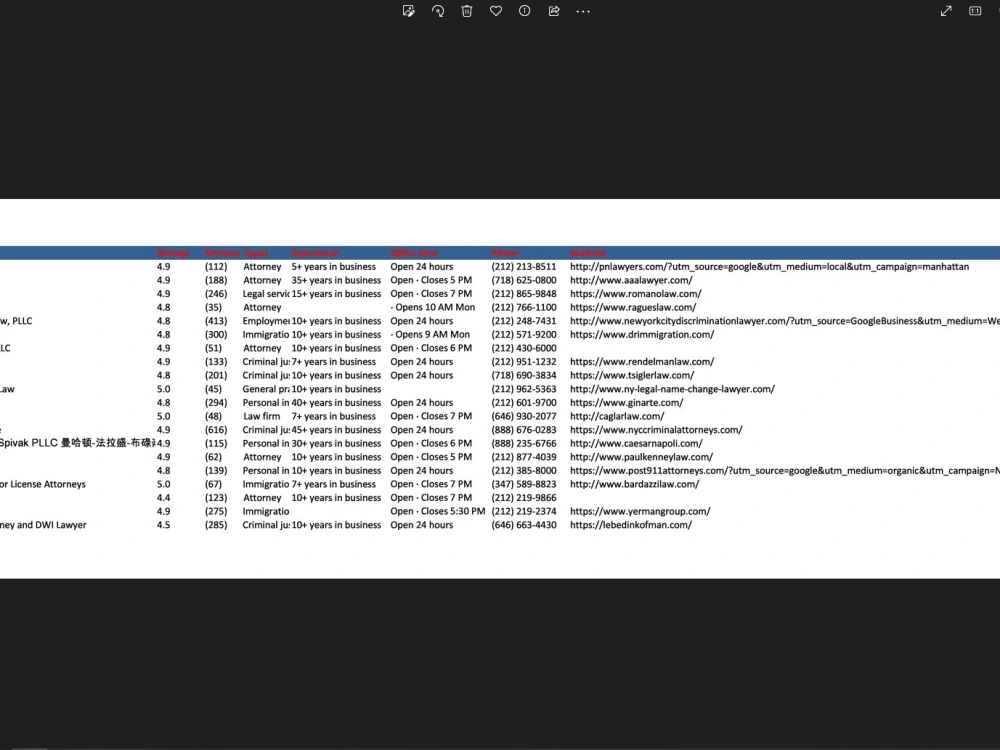Image resolution: width=1000 pixels, height=750 pixels.
Task: Click the 40+ years in business cell
Action: [336, 402]
